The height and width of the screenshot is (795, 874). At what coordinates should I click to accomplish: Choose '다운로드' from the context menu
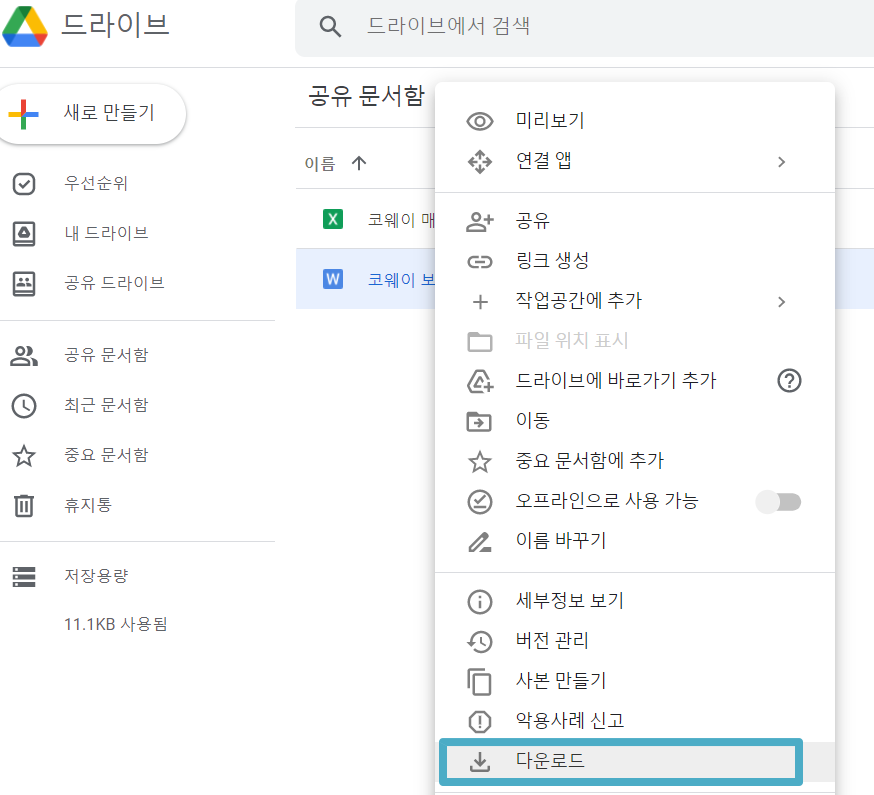pyautogui.click(x=635, y=761)
